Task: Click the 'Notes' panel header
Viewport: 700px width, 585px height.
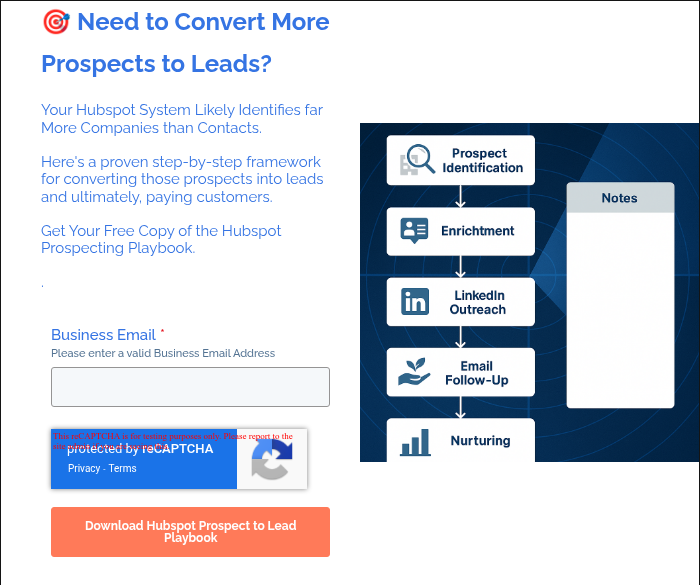Action: 620,197
